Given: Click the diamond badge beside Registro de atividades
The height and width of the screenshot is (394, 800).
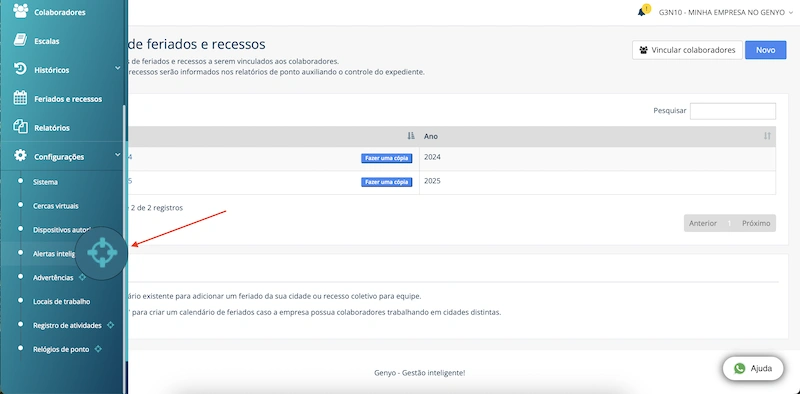Looking at the screenshot, I should (110, 325).
